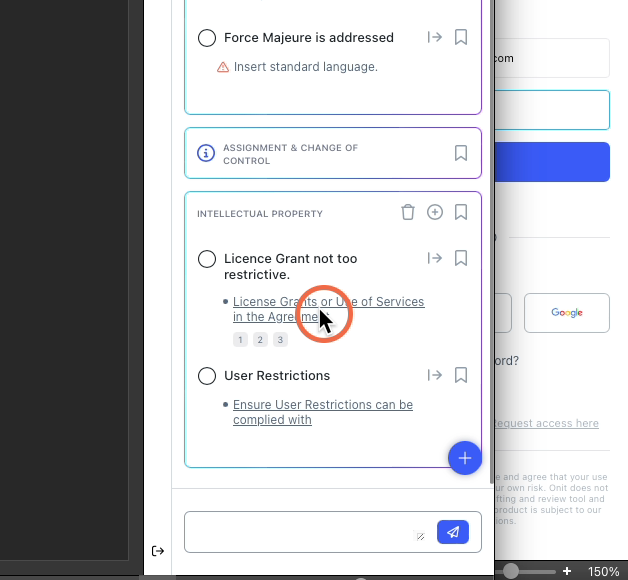Click the zoom slider handle in status bar
The width and height of the screenshot is (628, 580).
pos(511,571)
